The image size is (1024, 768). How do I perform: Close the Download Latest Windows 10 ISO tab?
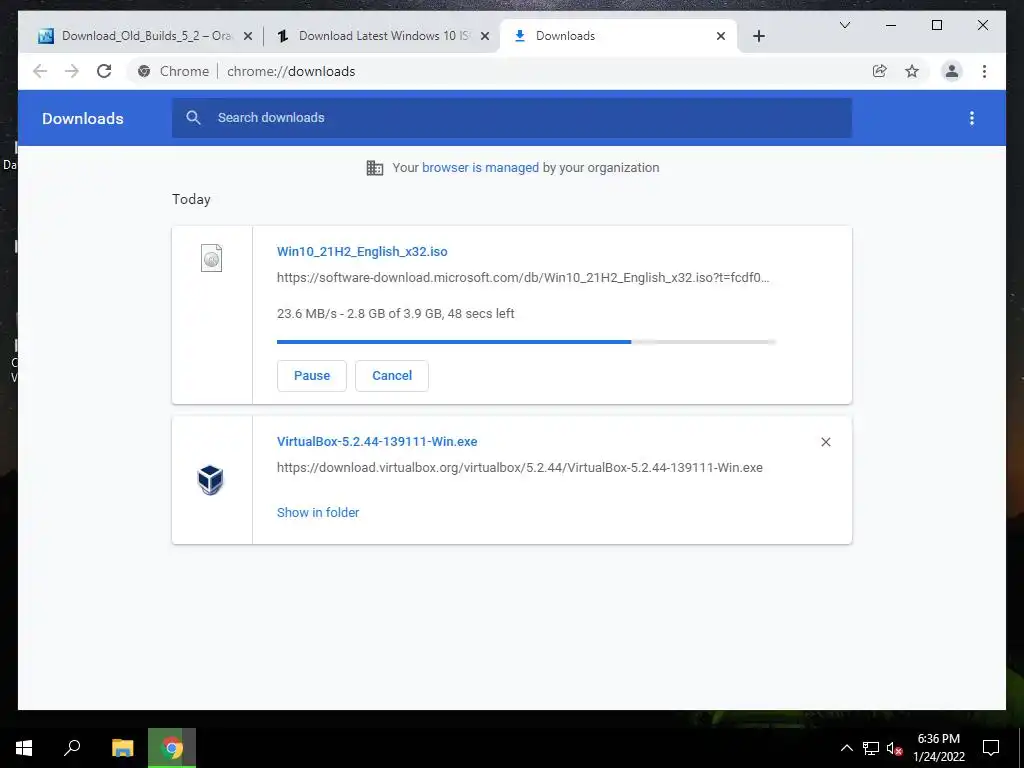(x=485, y=36)
